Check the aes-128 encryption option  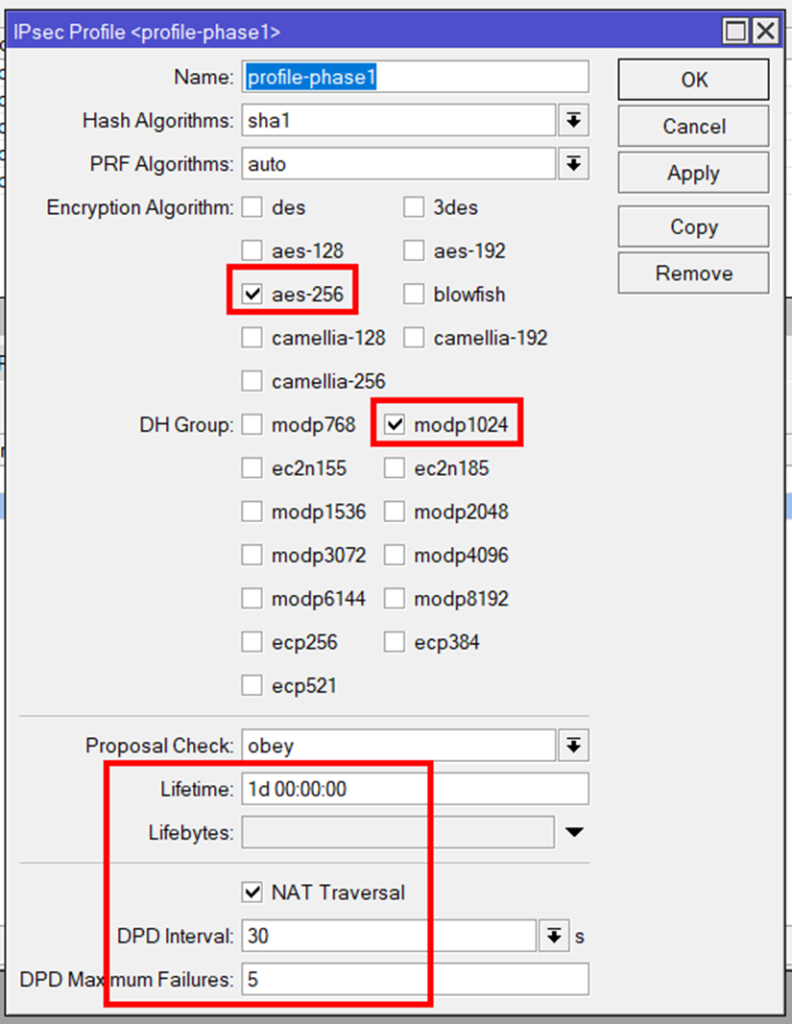[x=252, y=251]
